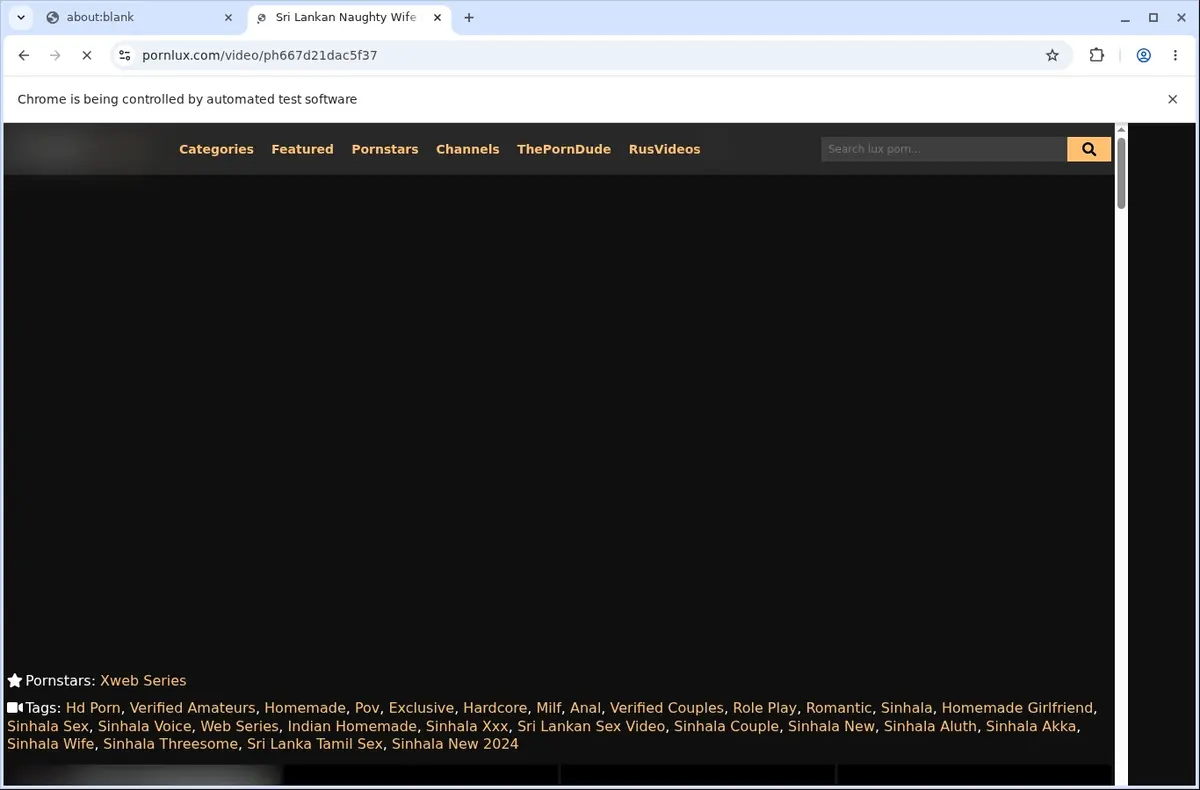Dismiss the automated test software infobar
This screenshot has width=1200, height=790.
tap(1173, 99)
